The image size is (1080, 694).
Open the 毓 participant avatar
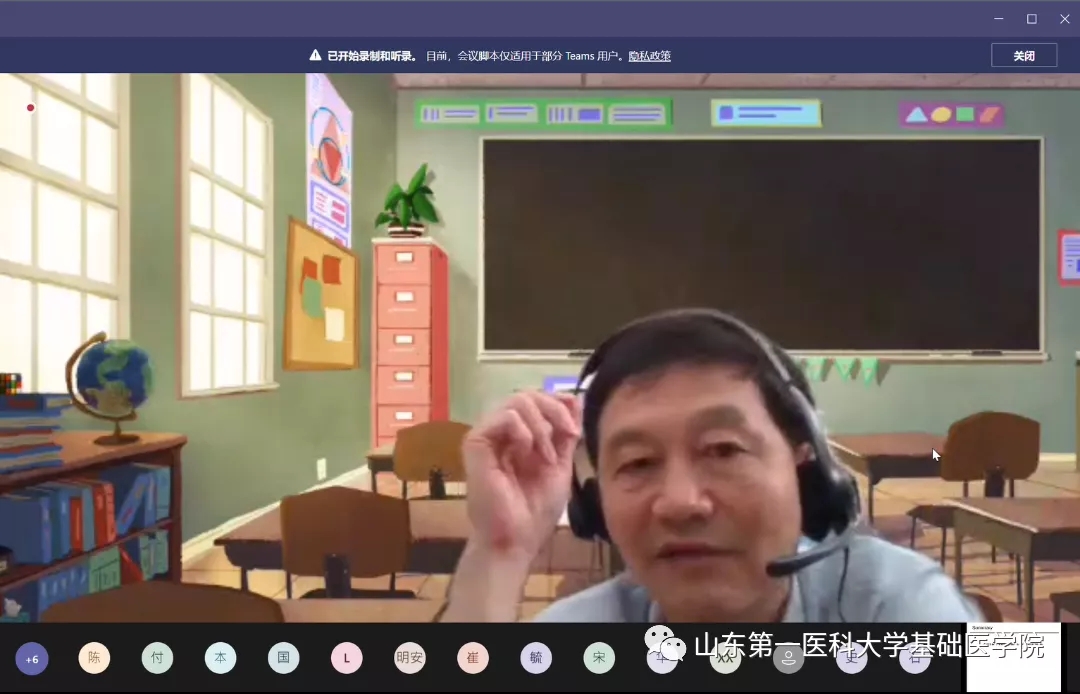point(536,658)
